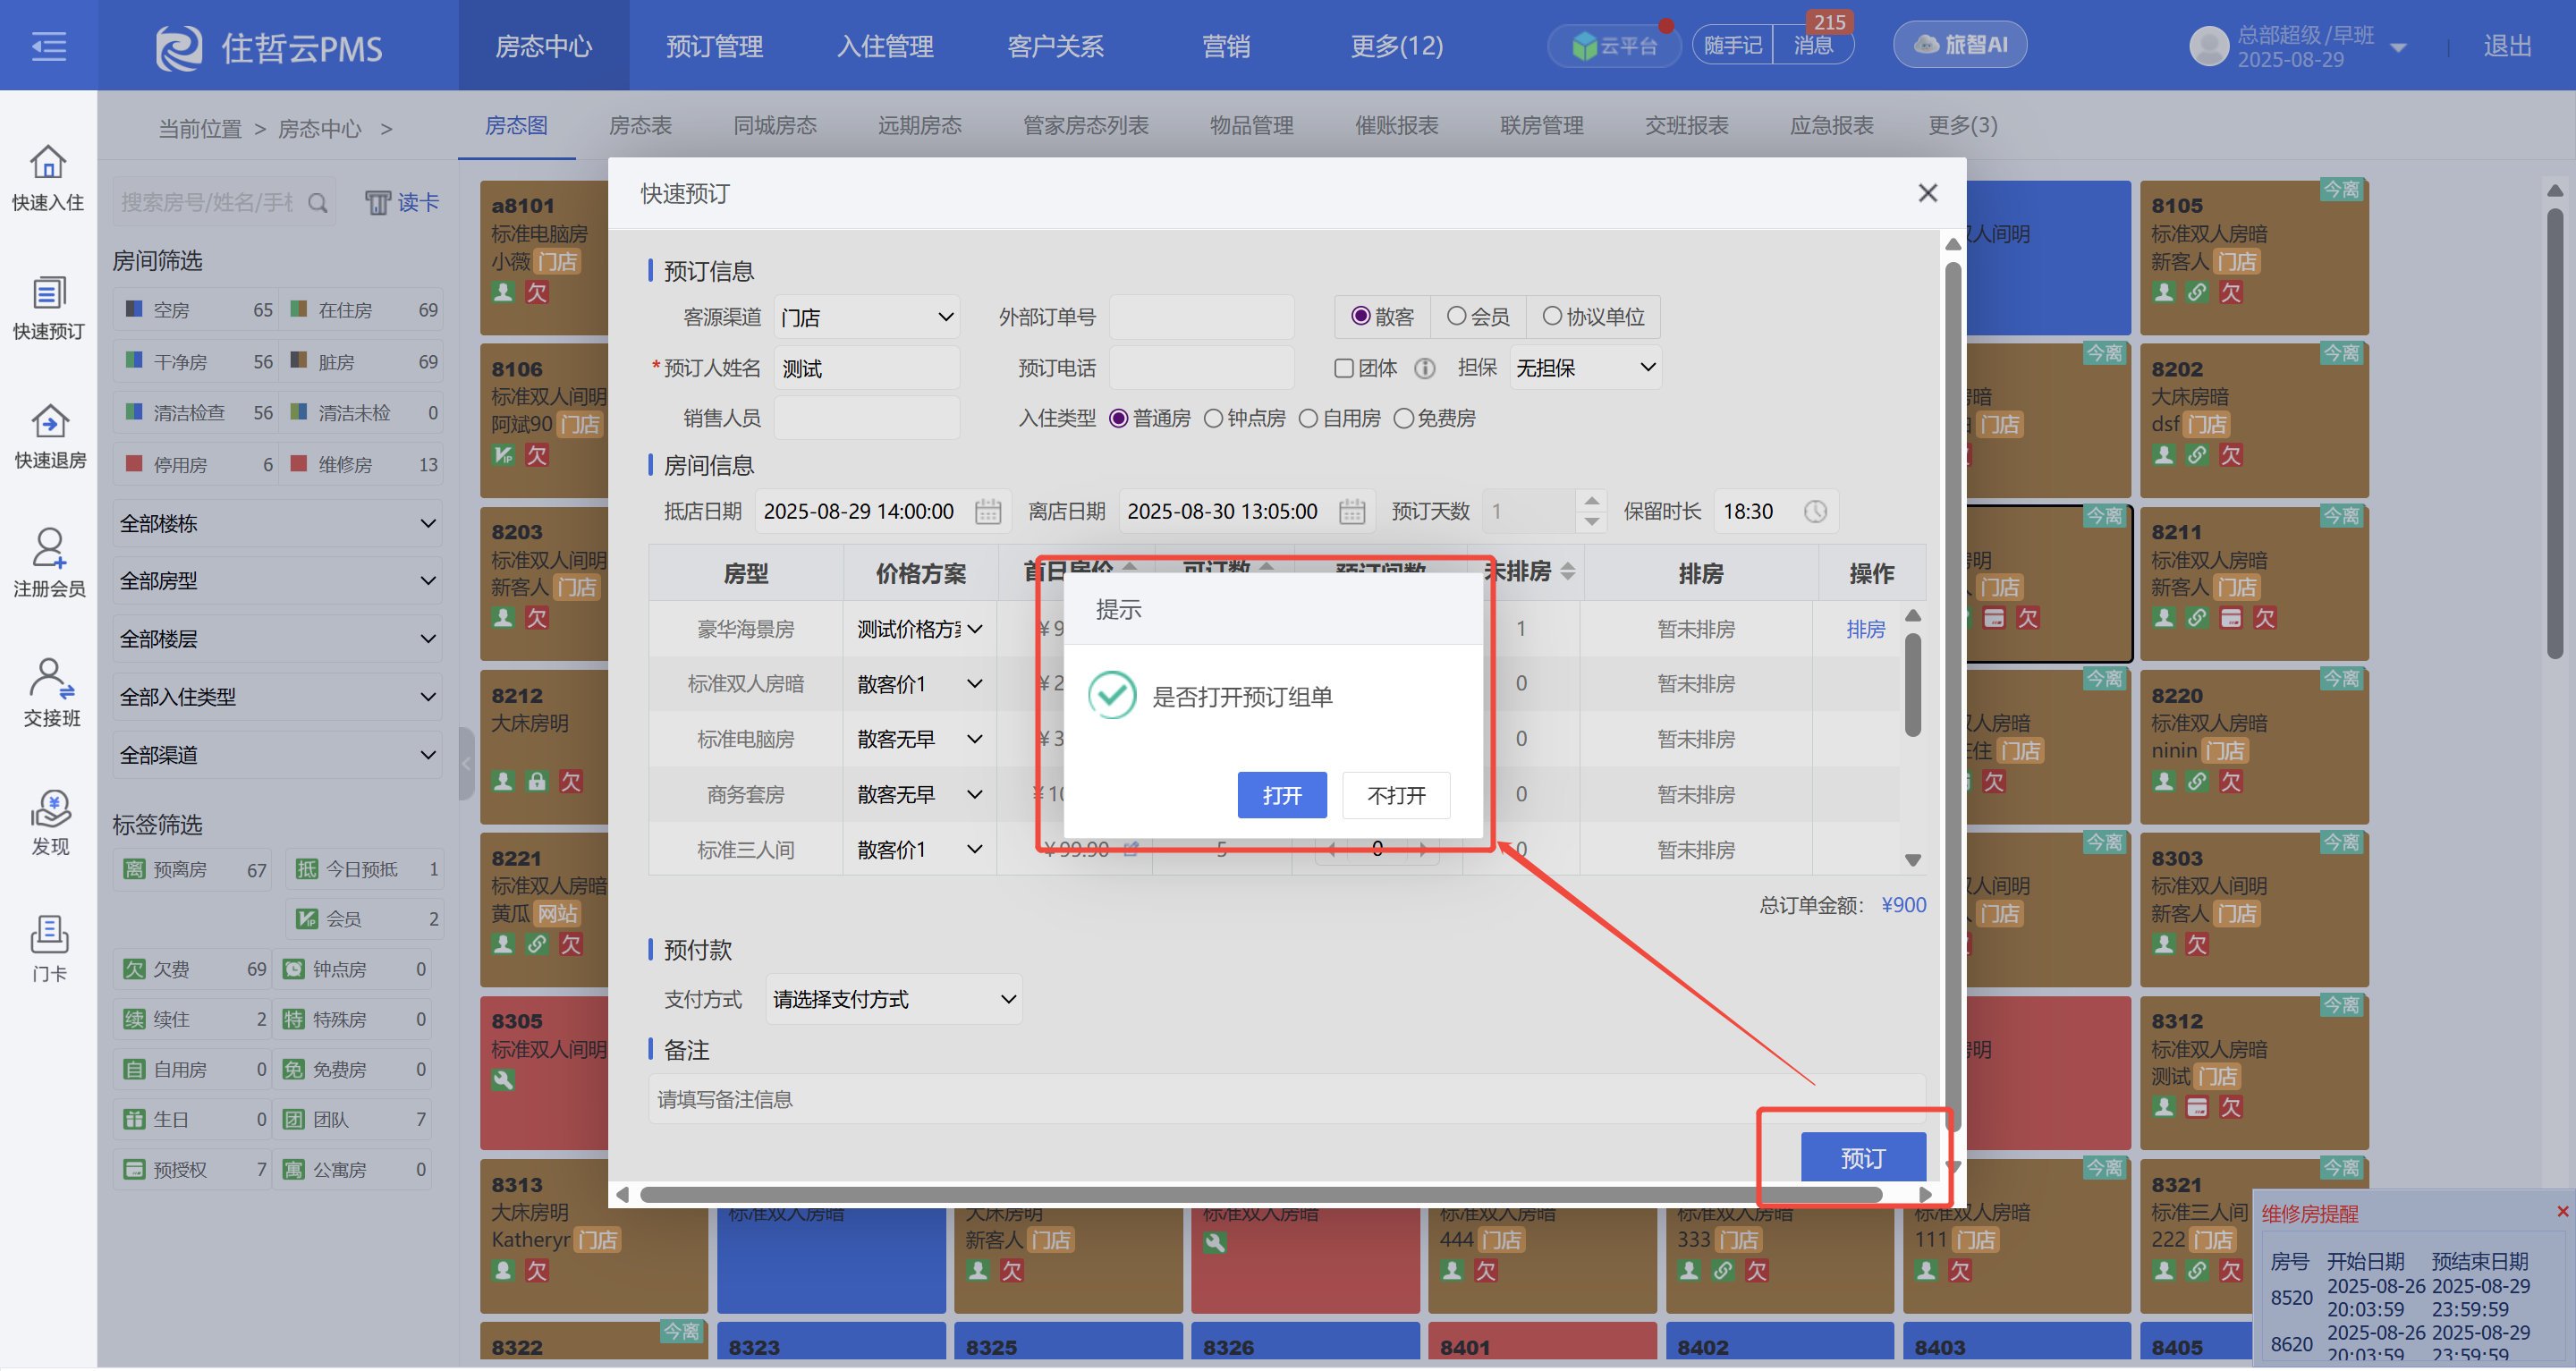Screen dimensions: 2576x1371
Task: Click the user avatar icon in header
Action: [2208, 46]
